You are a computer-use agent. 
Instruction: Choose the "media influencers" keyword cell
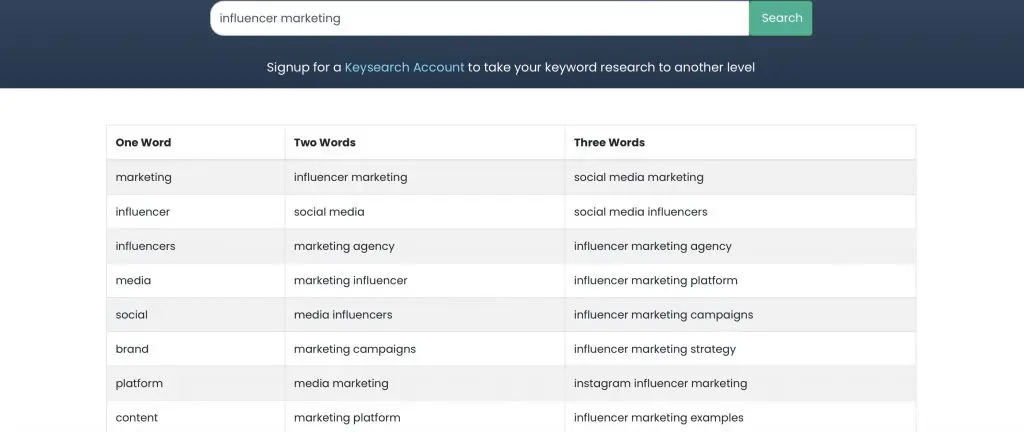tap(343, 315)
